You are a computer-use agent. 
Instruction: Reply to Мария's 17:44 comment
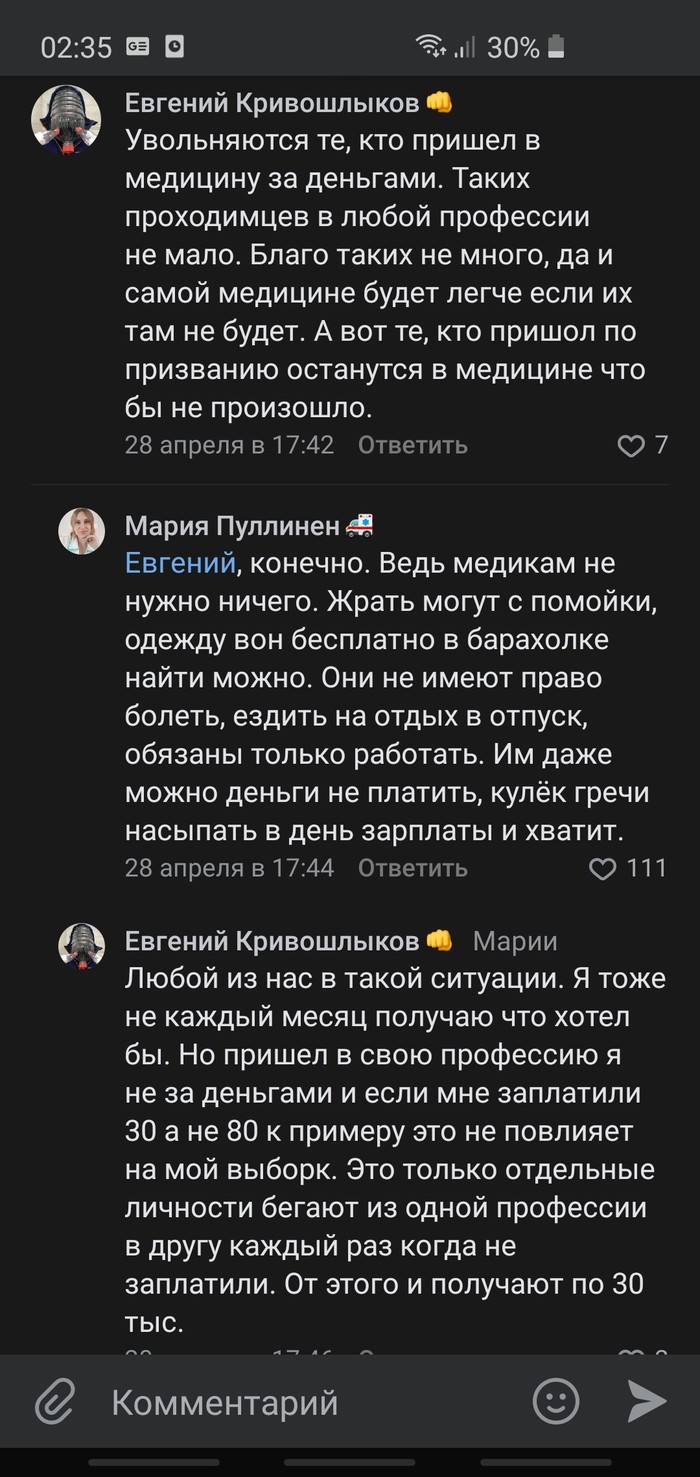point(412,868)
